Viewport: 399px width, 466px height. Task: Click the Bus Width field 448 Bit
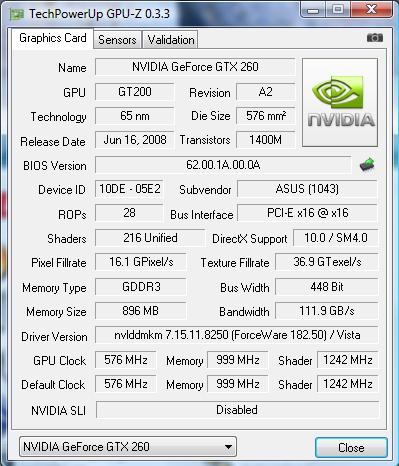[x=327, y=287]
